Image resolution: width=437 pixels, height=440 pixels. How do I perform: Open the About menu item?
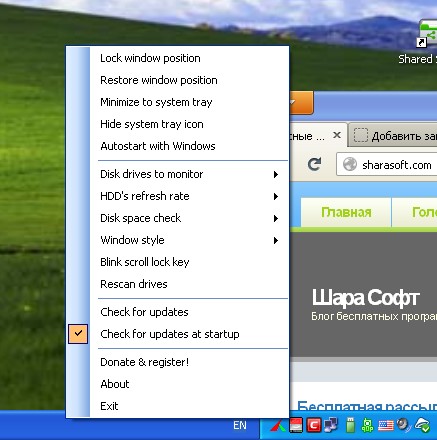coord(177,384)
